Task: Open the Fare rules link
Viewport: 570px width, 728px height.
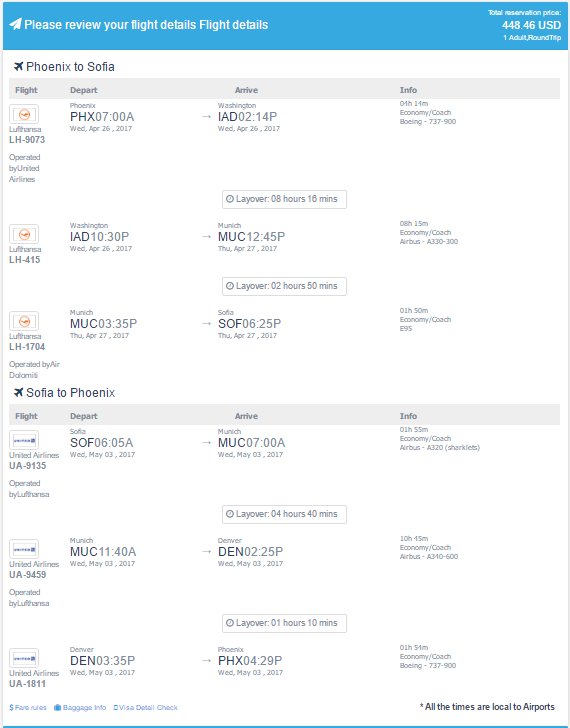Action: (x=28, y=708)
